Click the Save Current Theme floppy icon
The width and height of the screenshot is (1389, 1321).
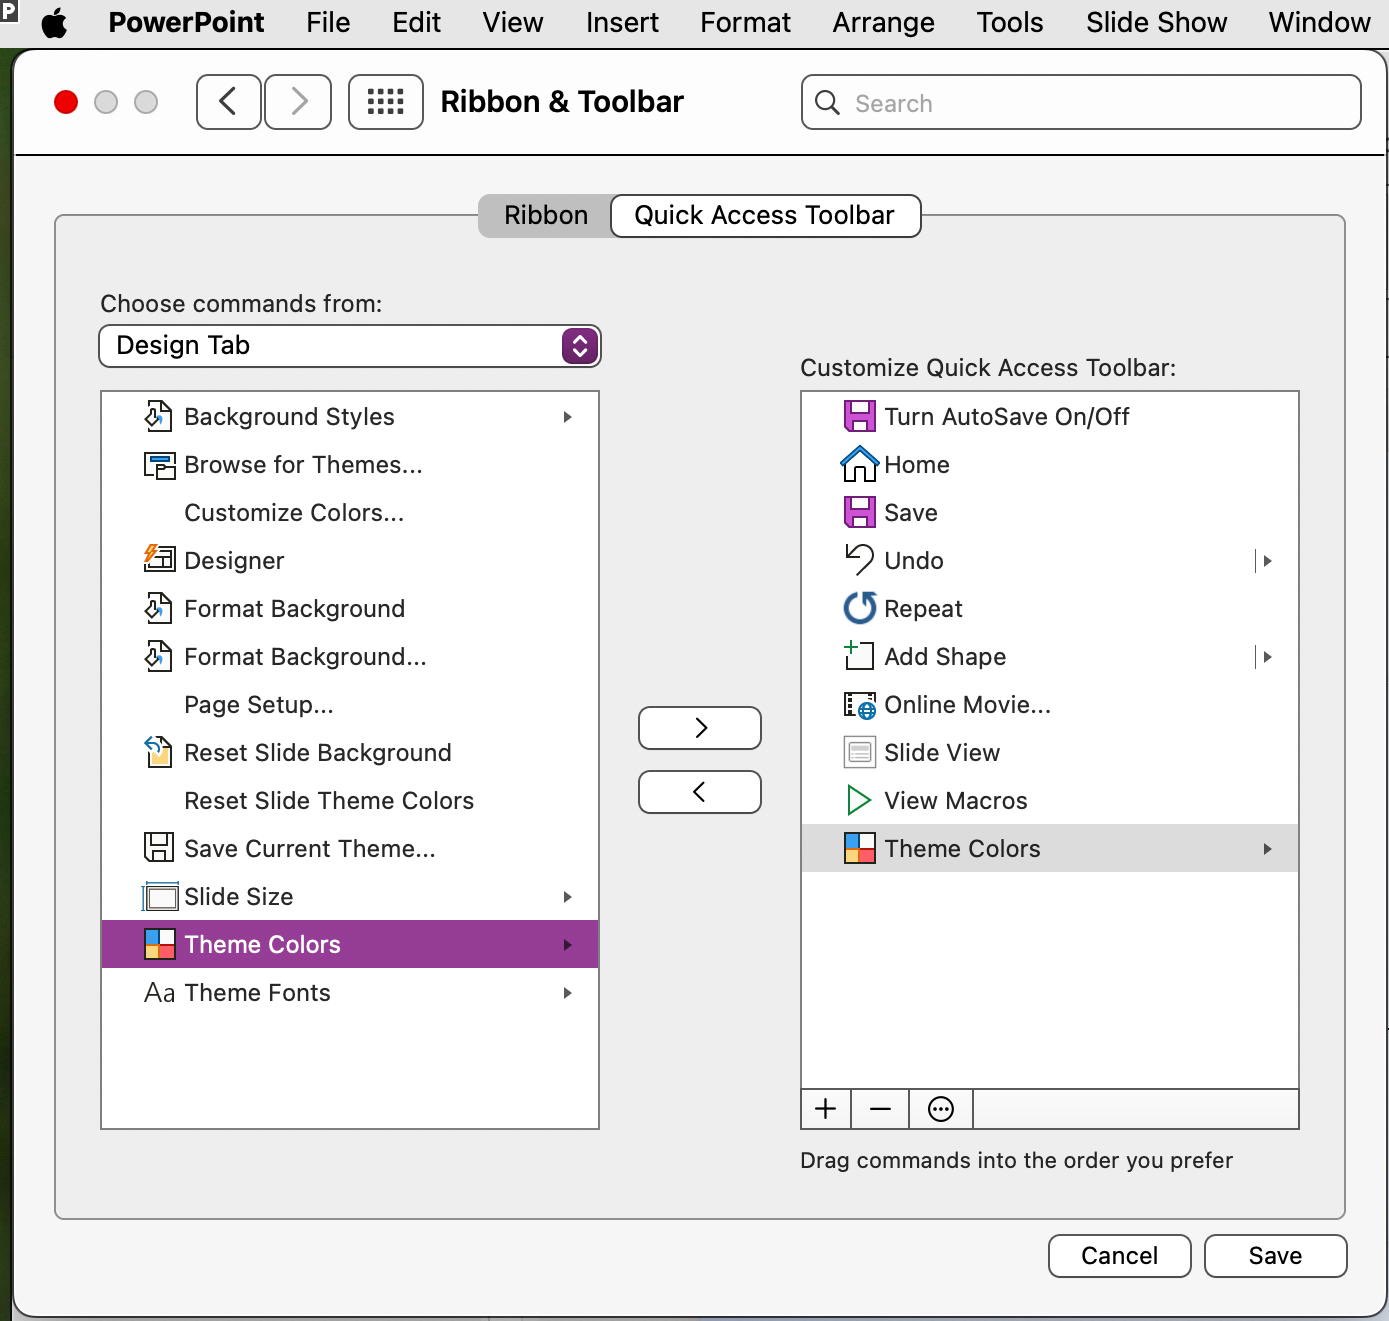click(159, 848)
